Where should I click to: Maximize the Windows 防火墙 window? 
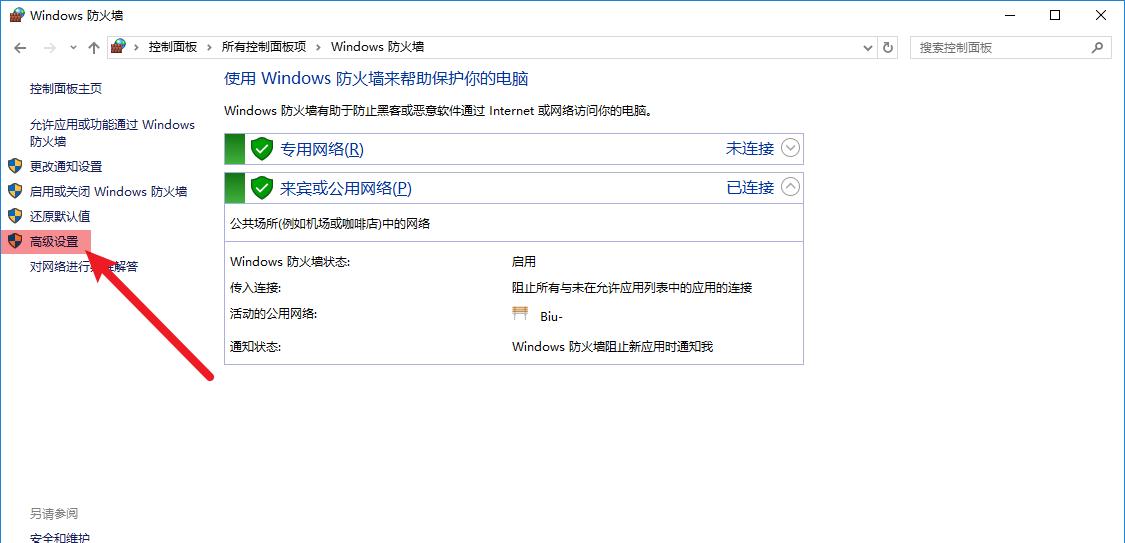(x=1055, y=16)
